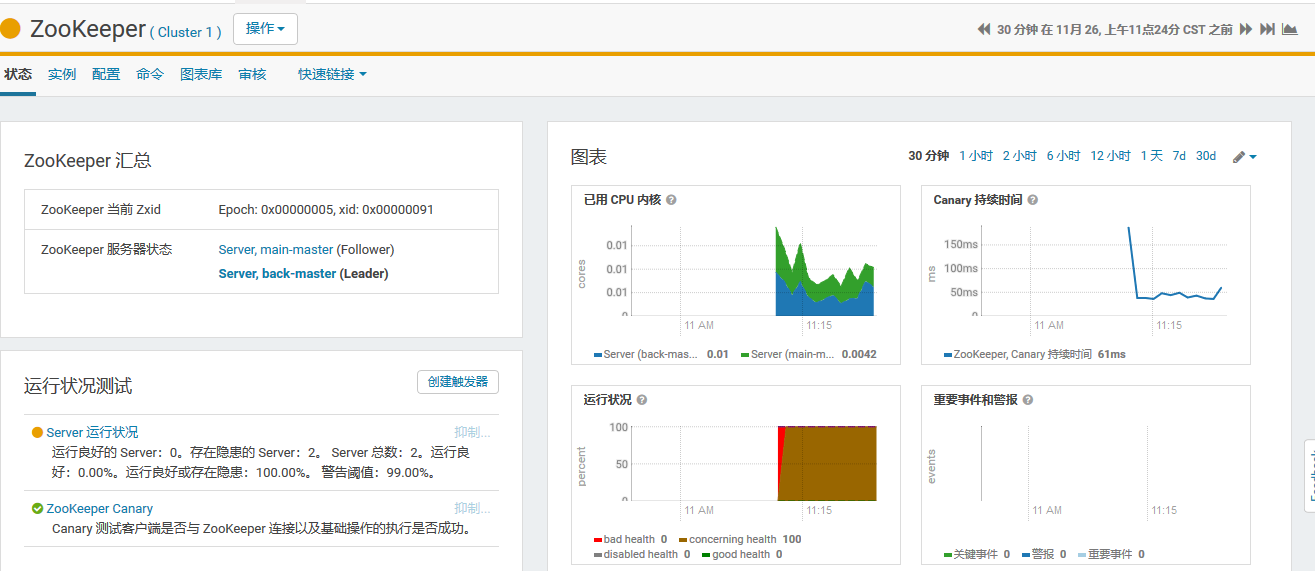Select the 6 小时 chart range
This screenshot has height=571, width=1315.
pyautogui.click(x=1064, y=156)
